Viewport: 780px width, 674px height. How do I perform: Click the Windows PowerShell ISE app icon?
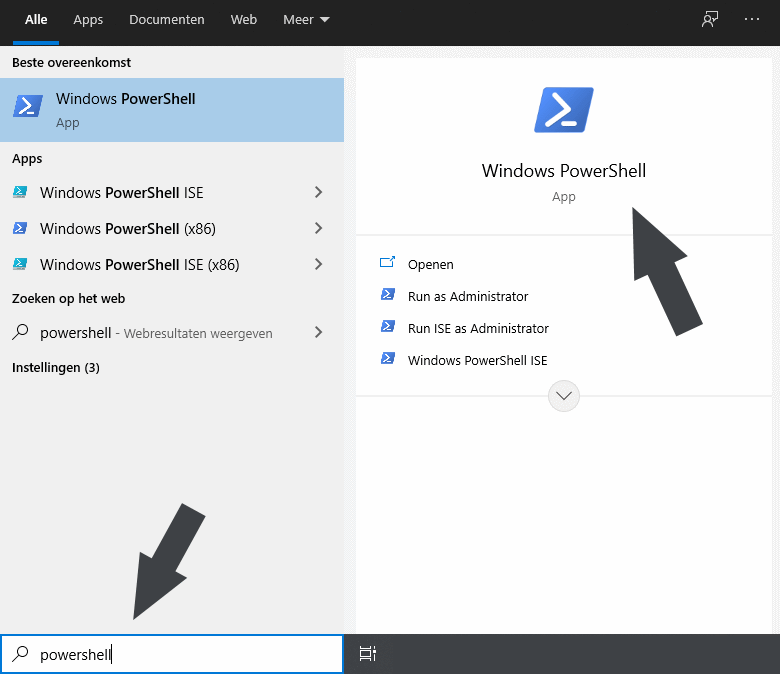pos(20,193)
